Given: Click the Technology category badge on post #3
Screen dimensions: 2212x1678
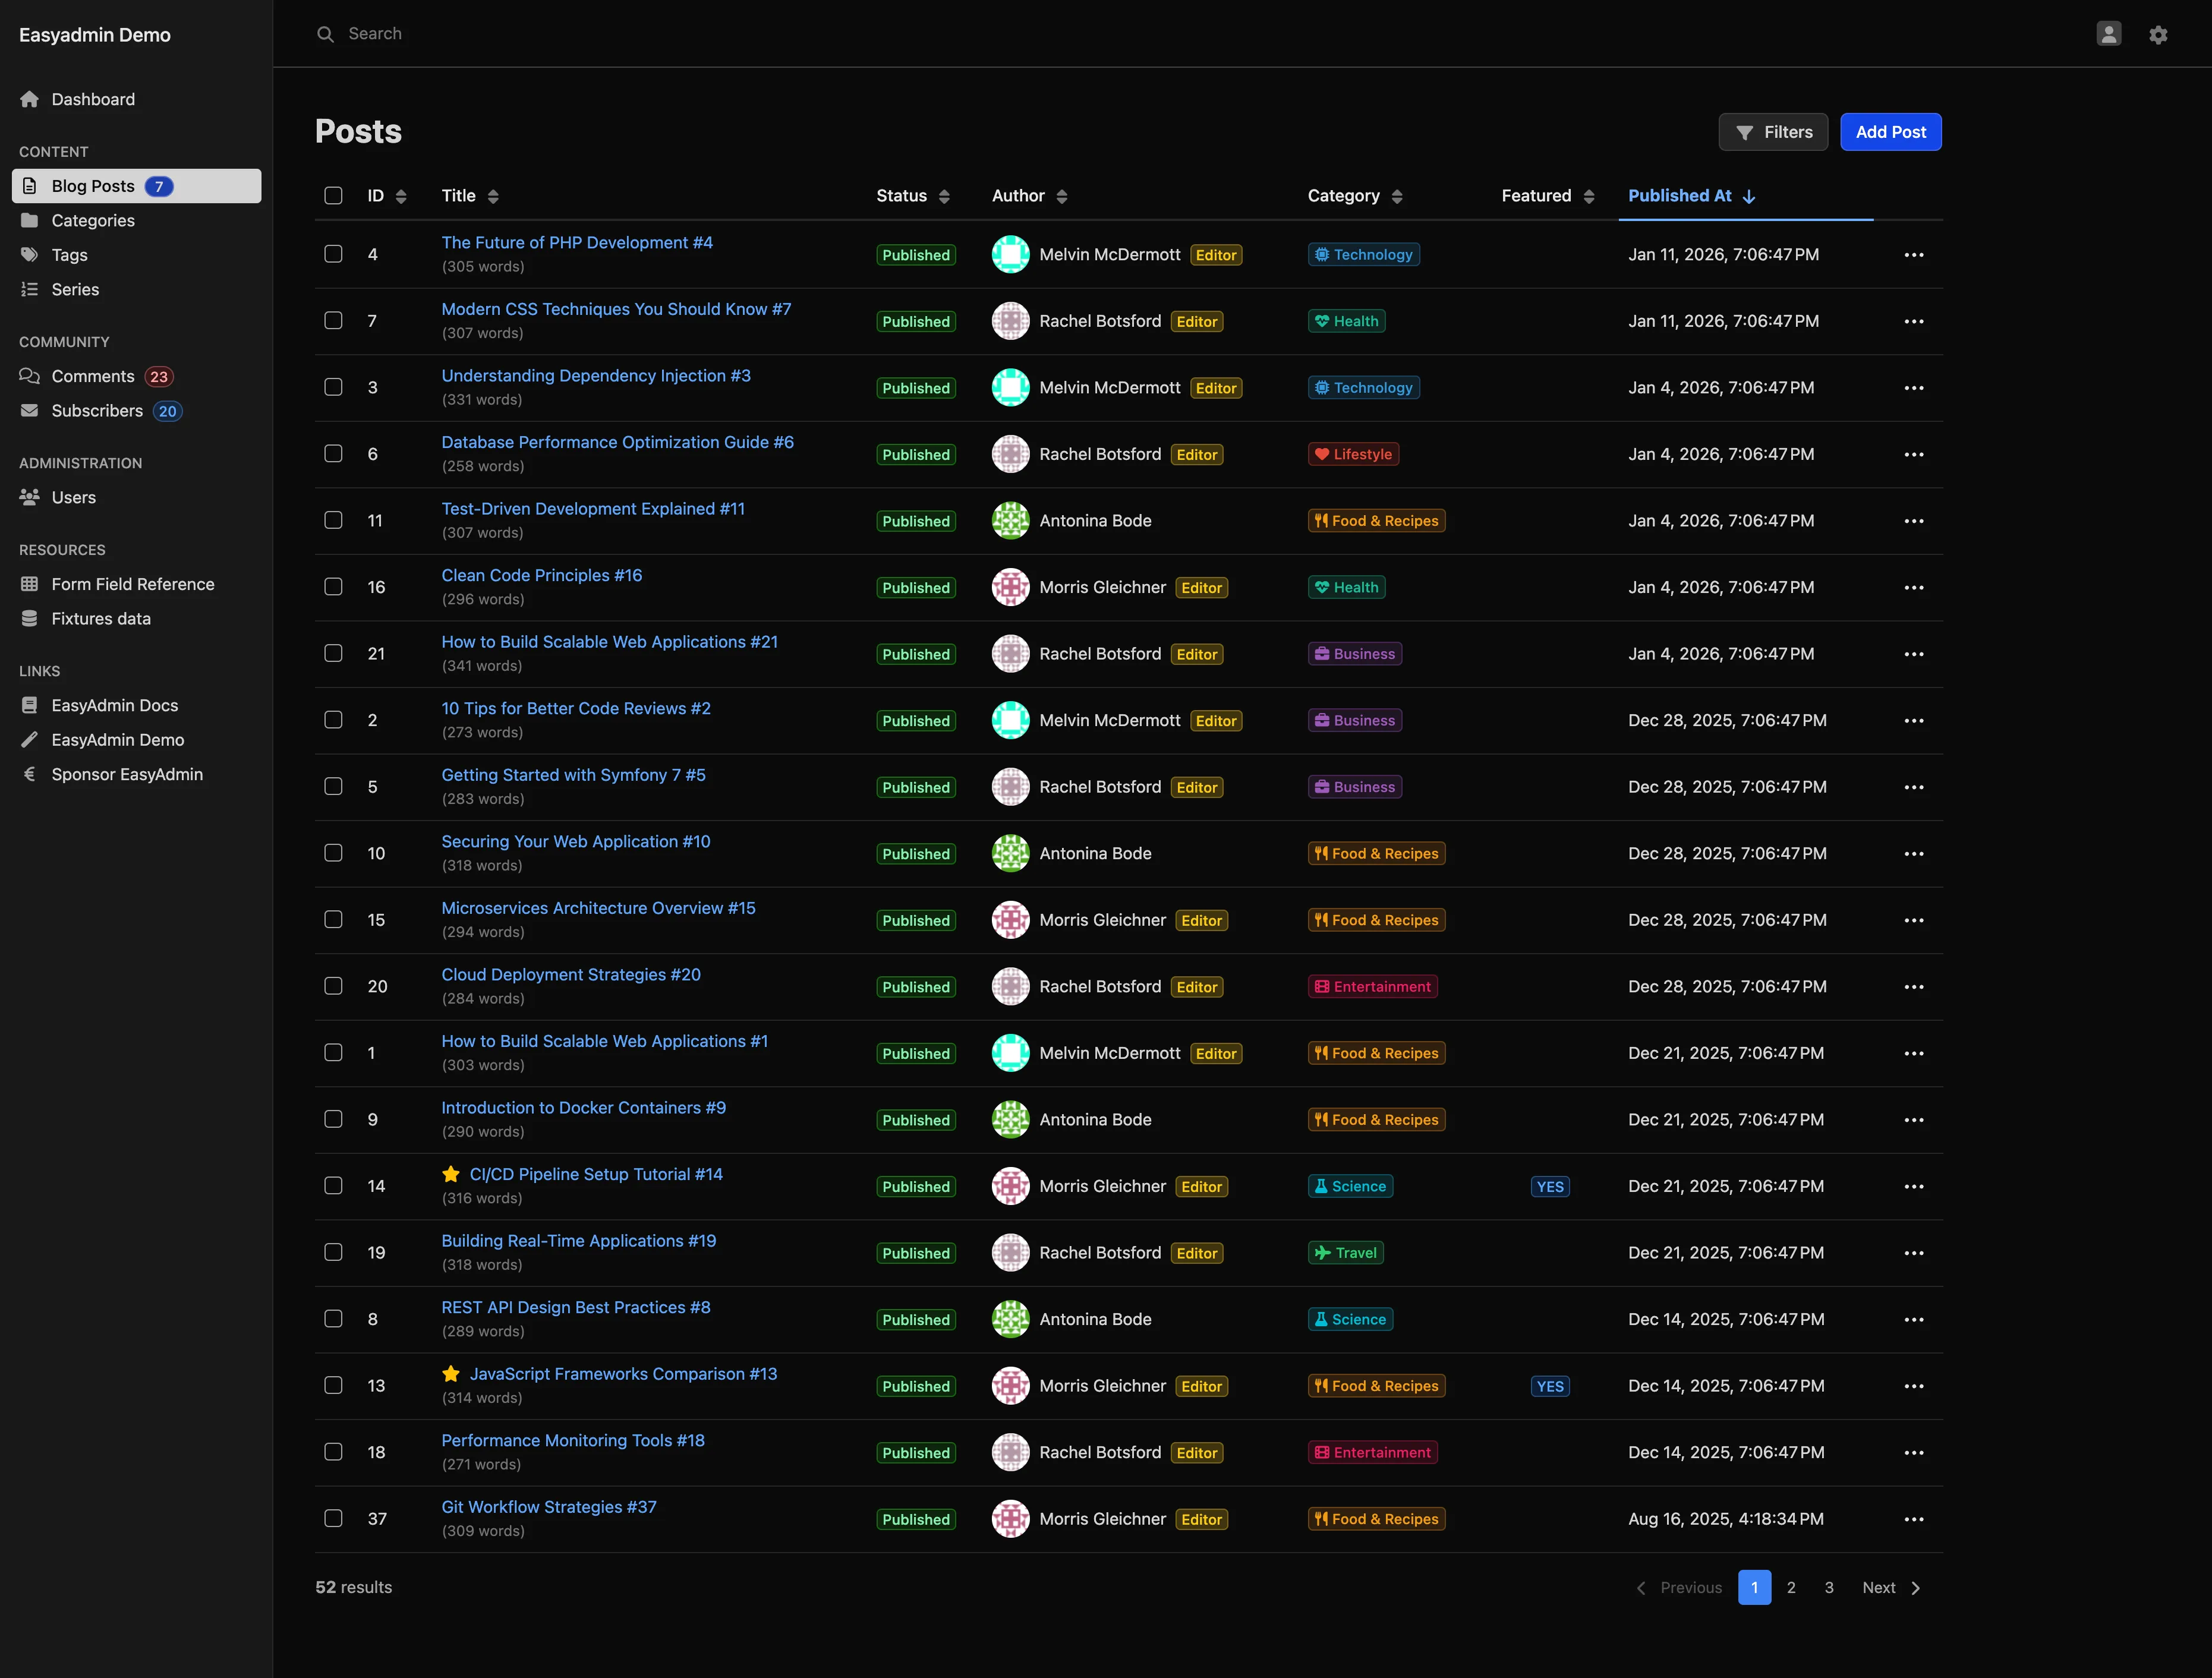Looking at the screenshot, I should (x=1363, y=388).
